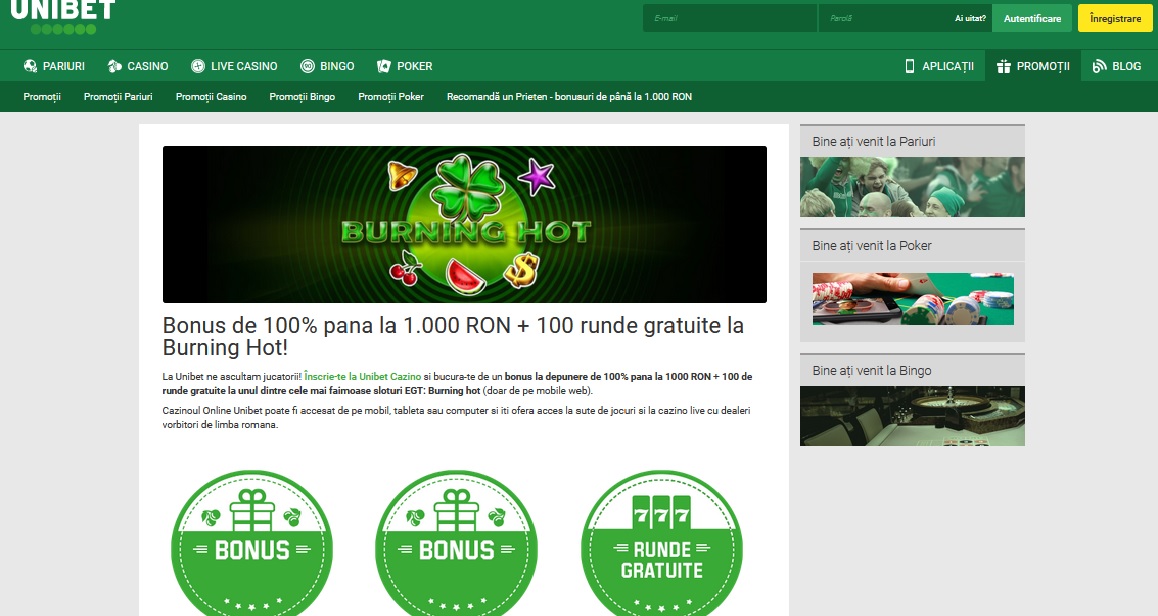Open the Poker chips thumbnail
This screenshot has height=616, width=1158.
[914, 299]
